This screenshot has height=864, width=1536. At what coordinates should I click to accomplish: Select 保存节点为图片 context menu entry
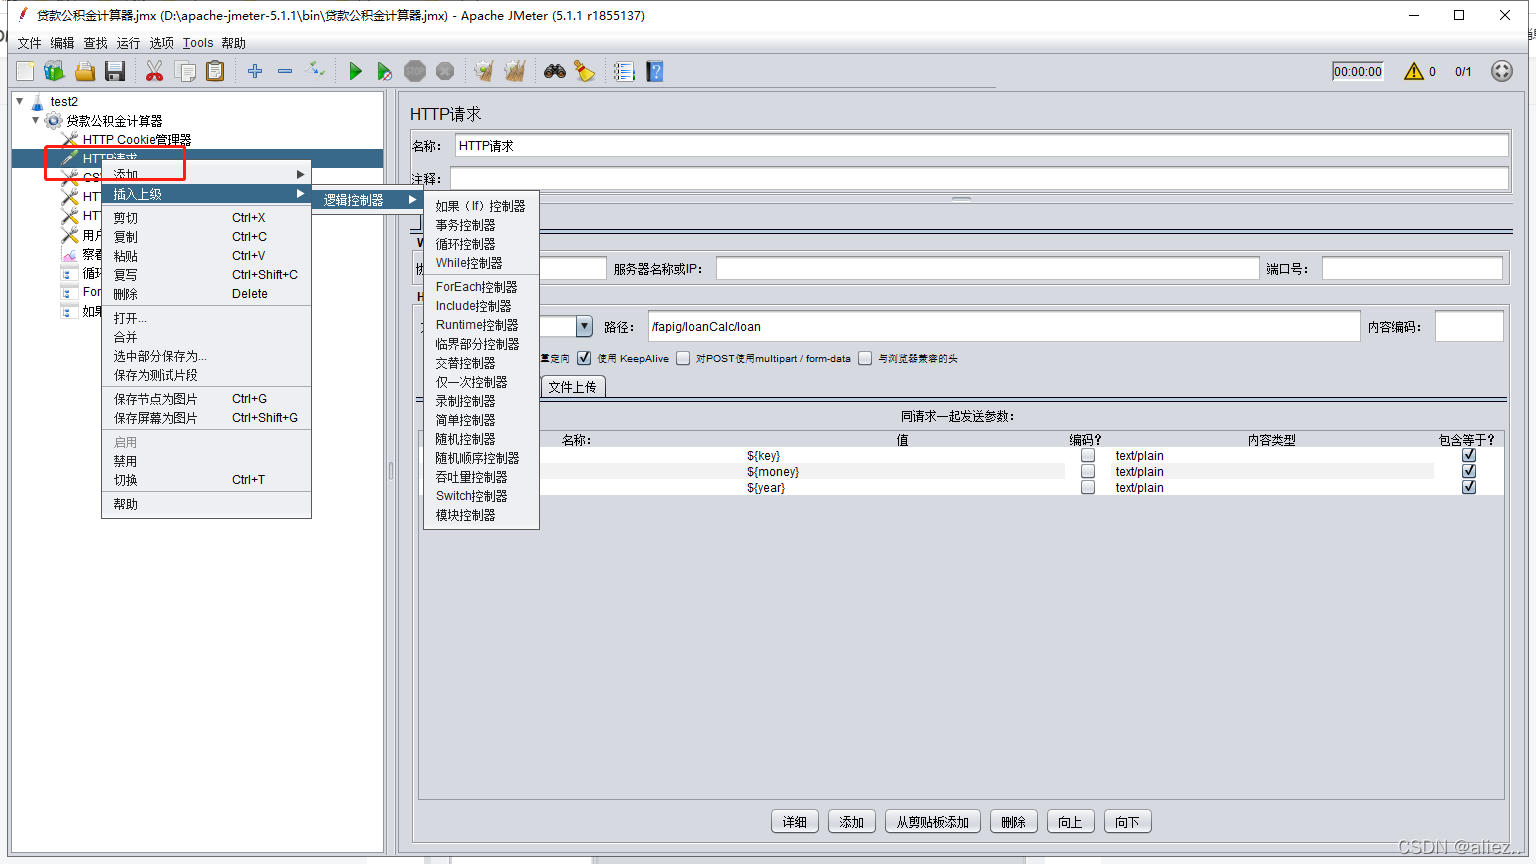(x=207, y=399)
